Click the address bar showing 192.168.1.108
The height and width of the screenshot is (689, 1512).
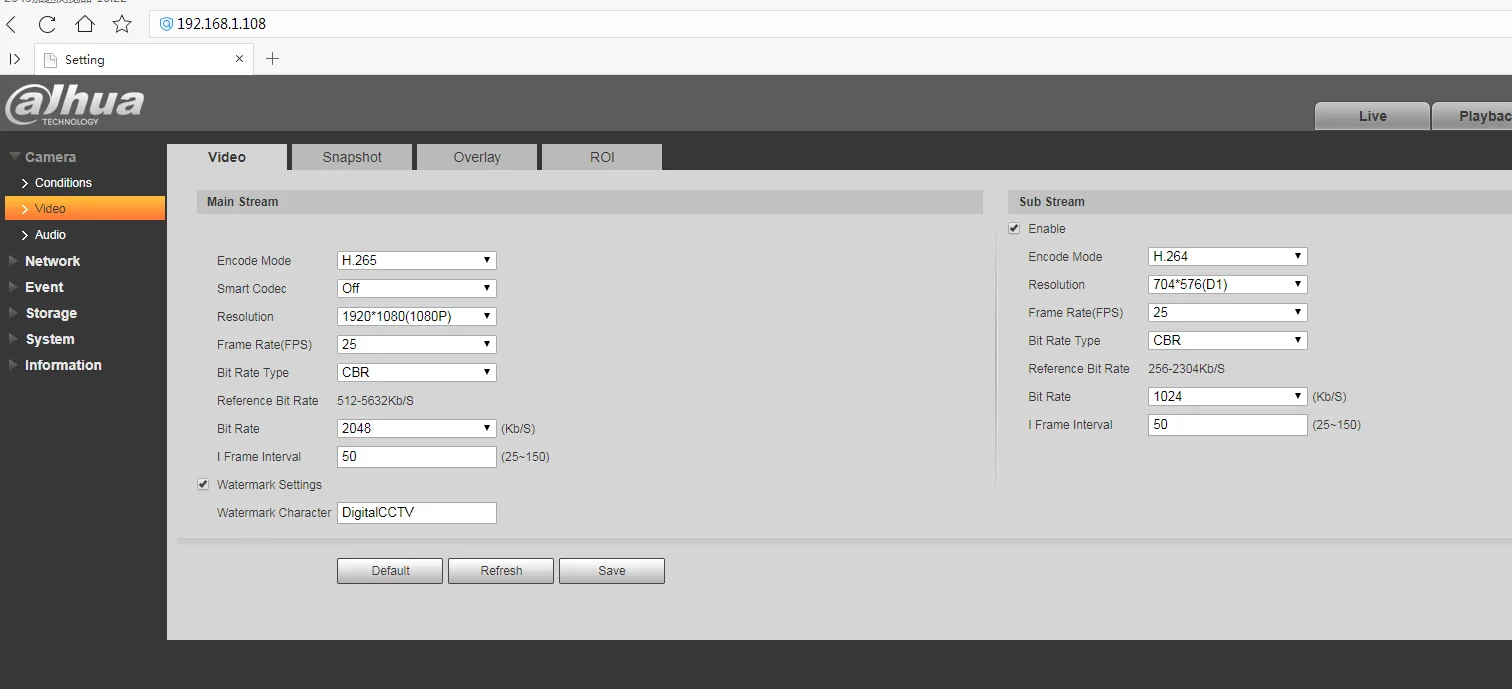click(830, 24)
